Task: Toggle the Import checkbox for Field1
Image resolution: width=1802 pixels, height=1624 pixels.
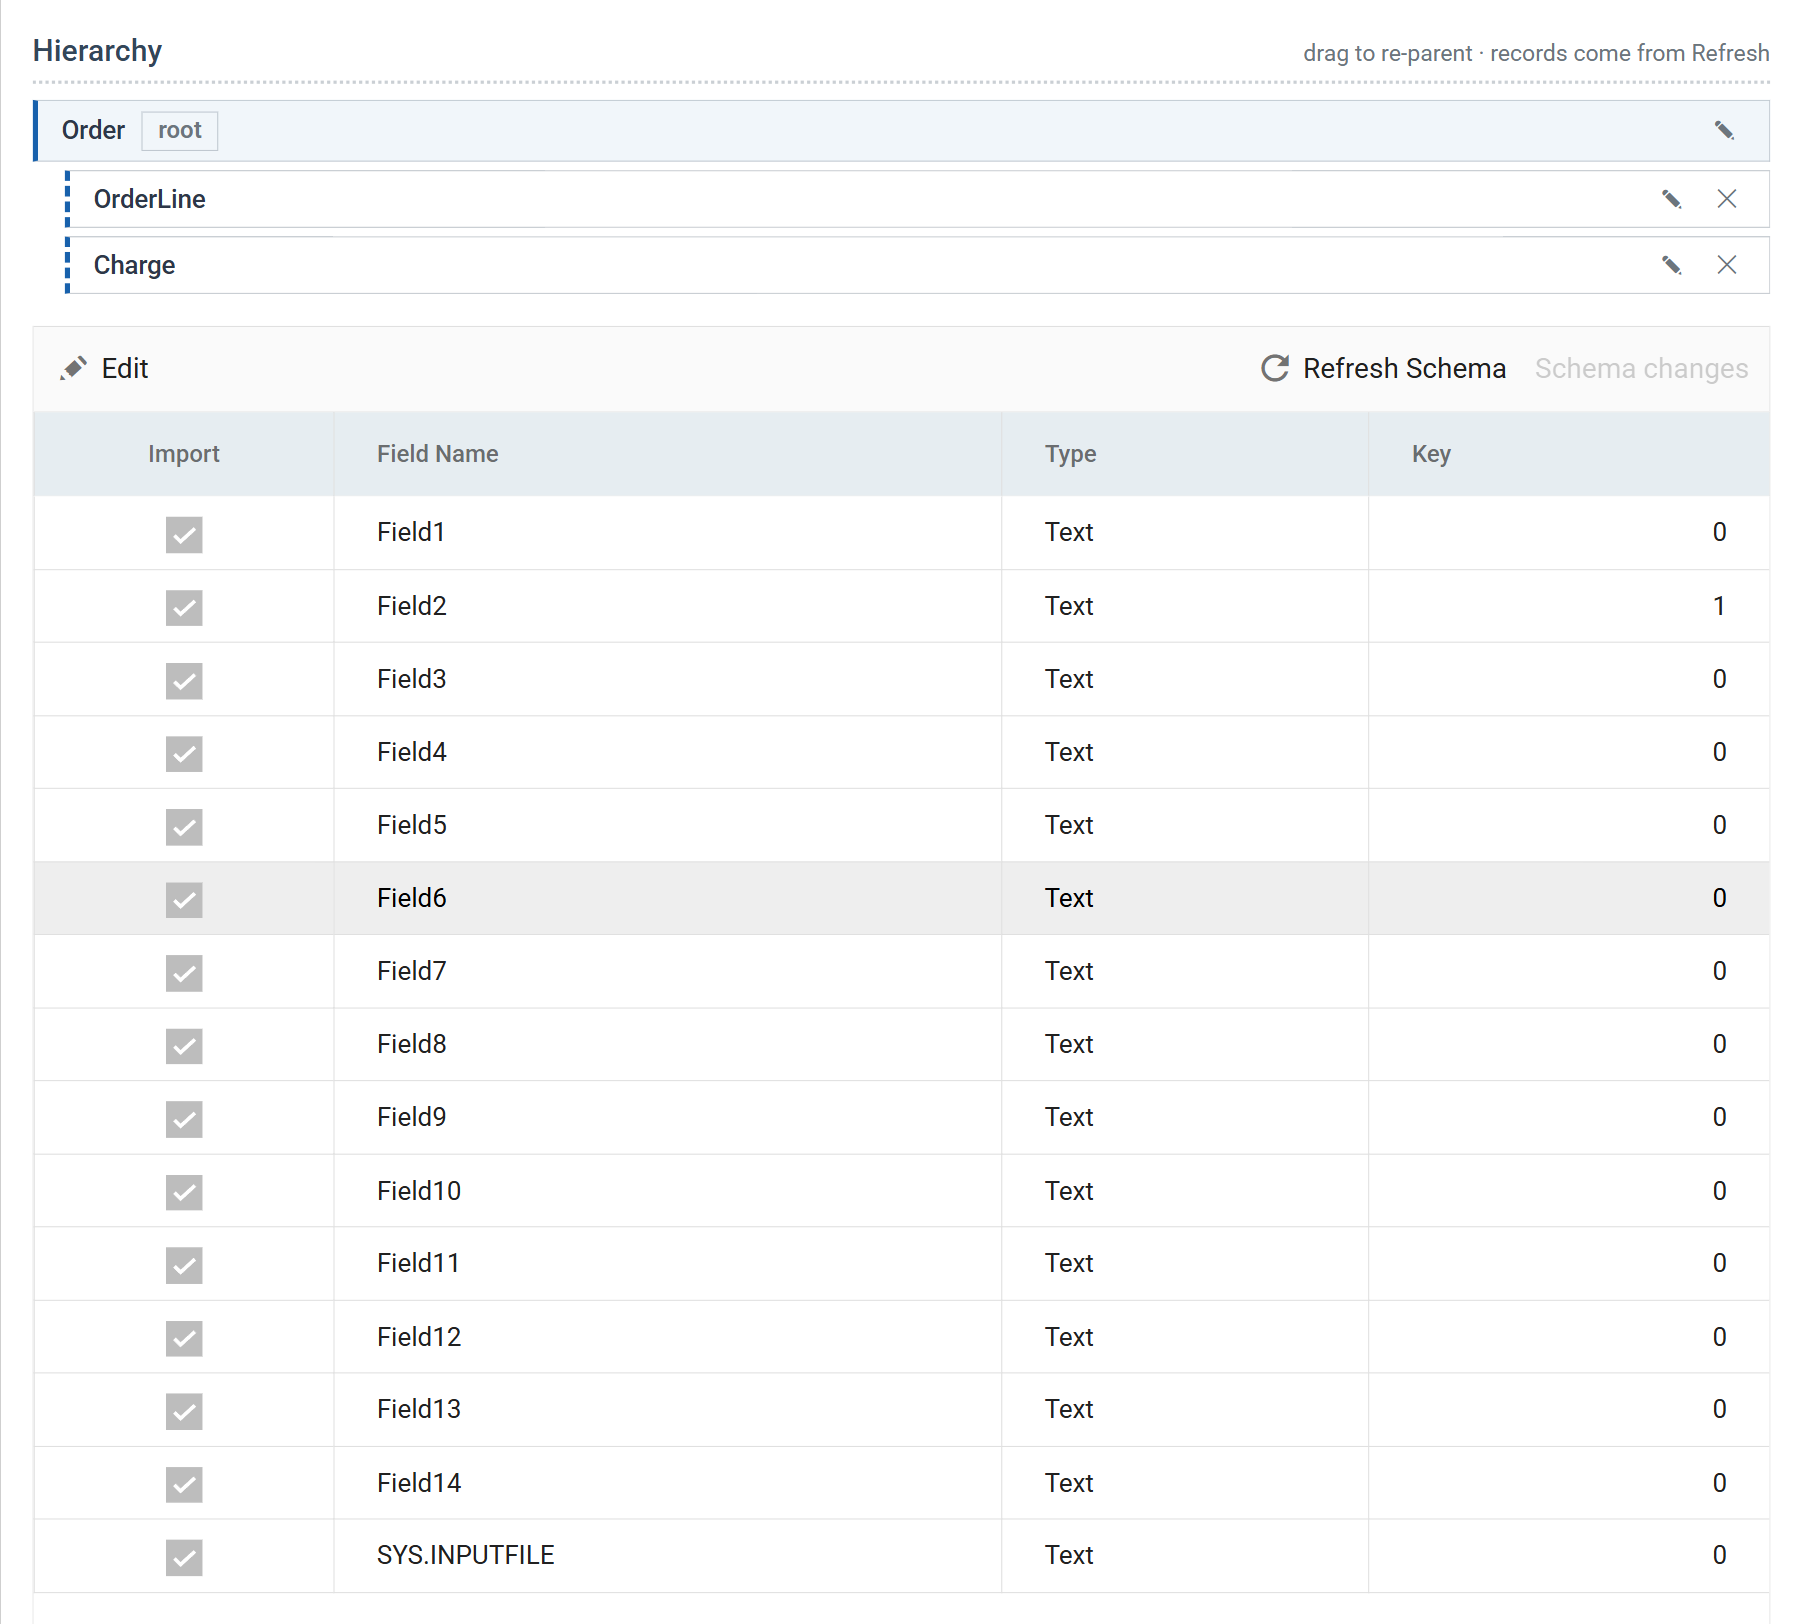Action: coord(184,534)
